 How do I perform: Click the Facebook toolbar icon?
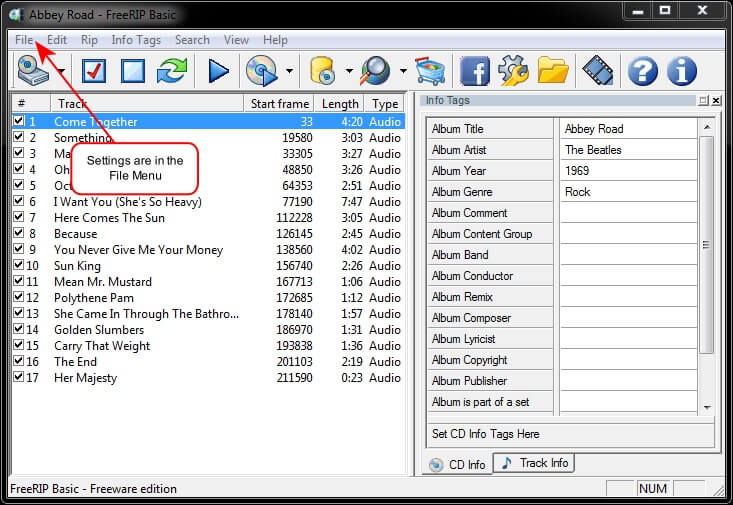tap(474, 71)
